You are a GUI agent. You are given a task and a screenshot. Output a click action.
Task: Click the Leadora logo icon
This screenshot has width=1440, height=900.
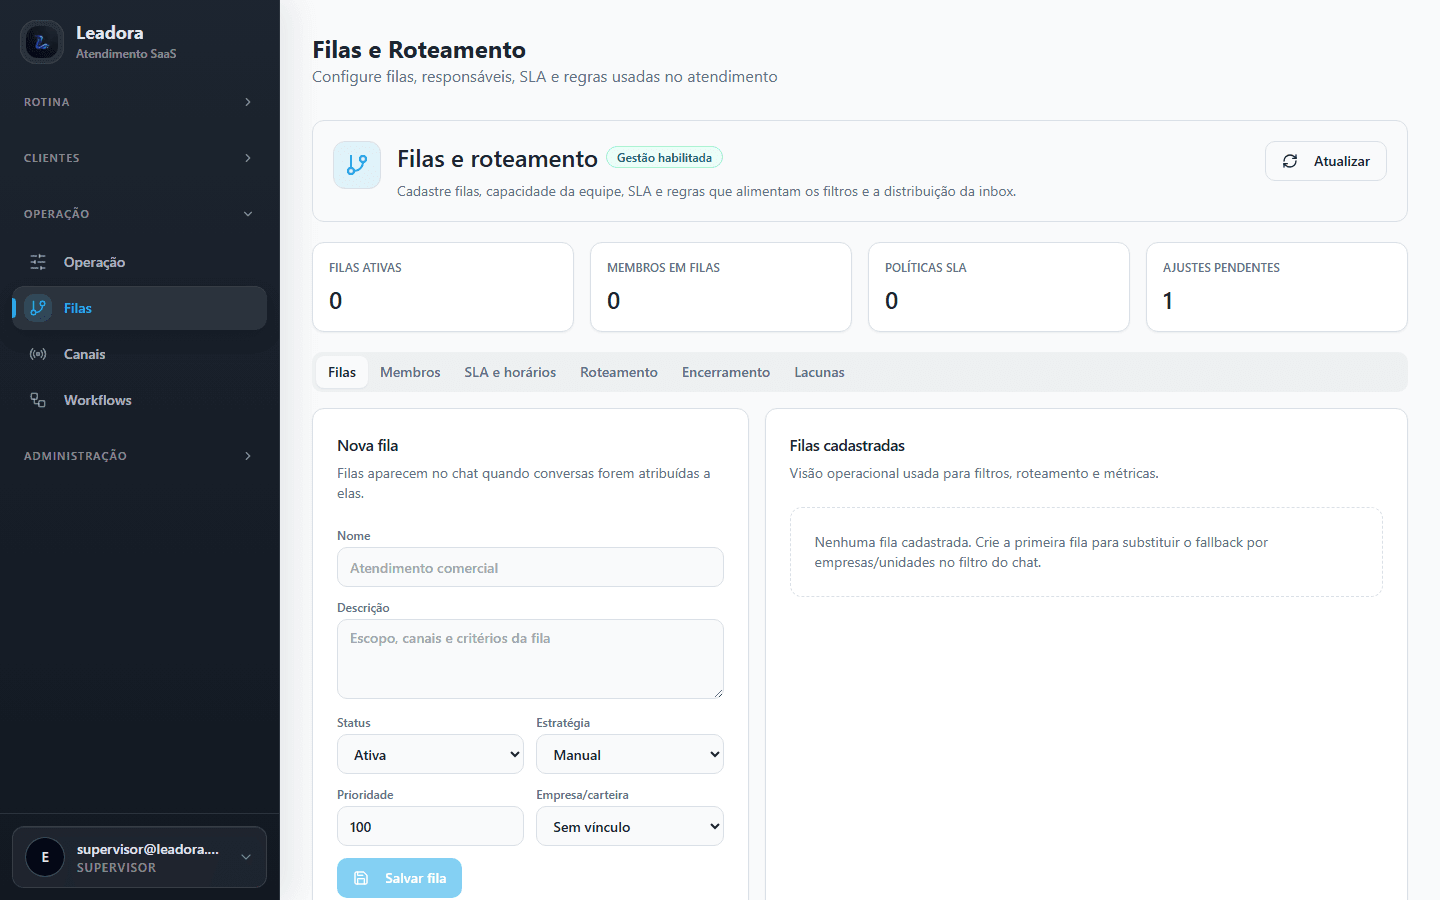pos(42,42)
